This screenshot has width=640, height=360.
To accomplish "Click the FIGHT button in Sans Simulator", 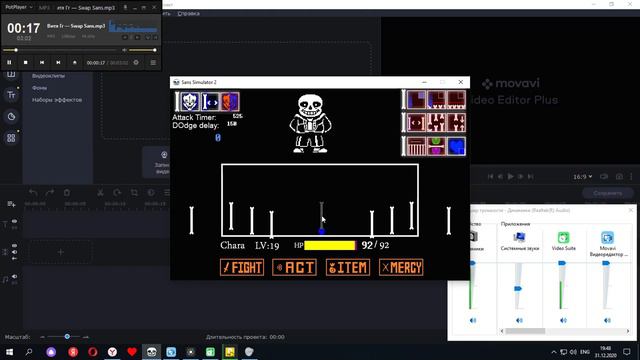I will tap(242, 268).
